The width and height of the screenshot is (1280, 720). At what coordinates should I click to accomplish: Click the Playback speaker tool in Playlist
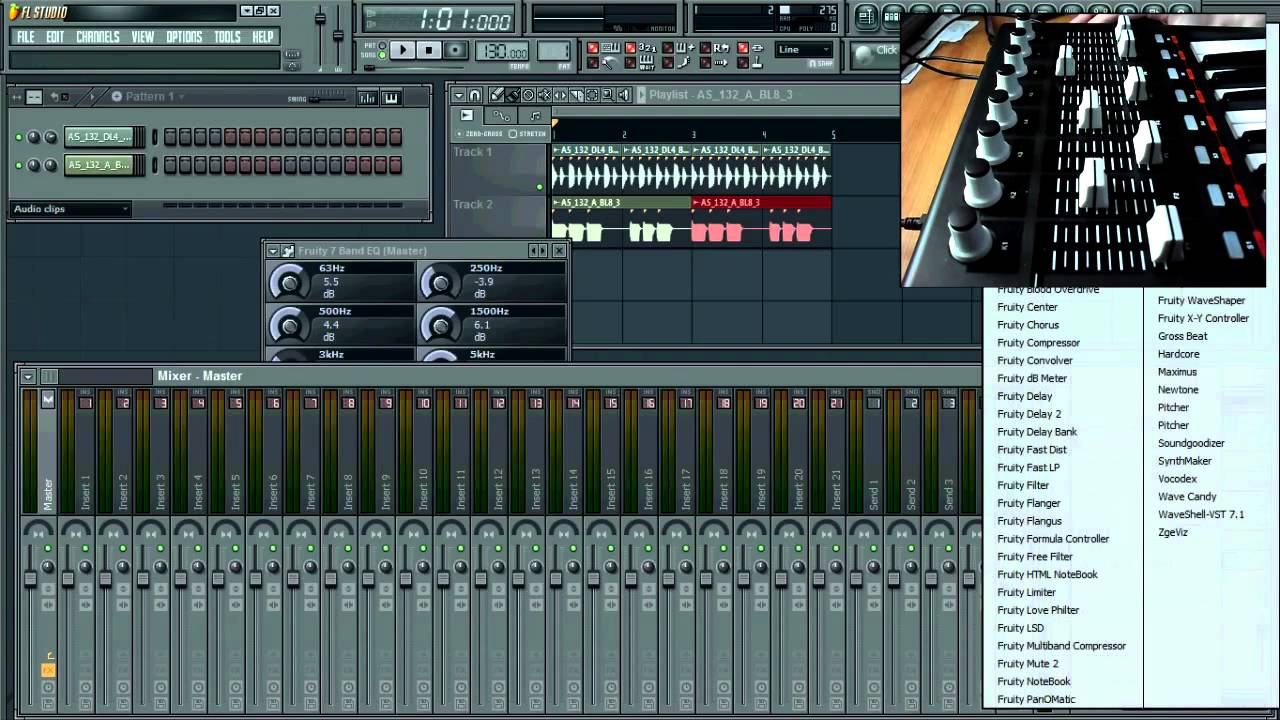(624, 95)
